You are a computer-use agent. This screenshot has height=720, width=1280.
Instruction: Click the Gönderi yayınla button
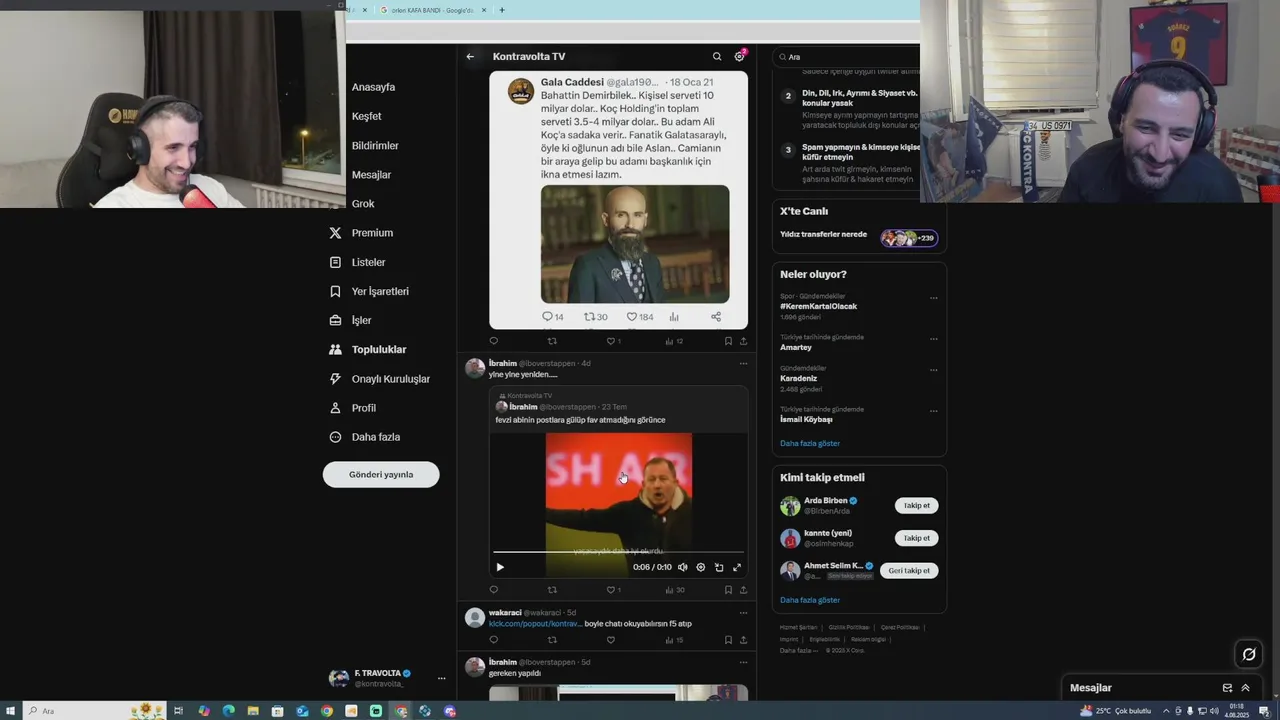(381, 474)
